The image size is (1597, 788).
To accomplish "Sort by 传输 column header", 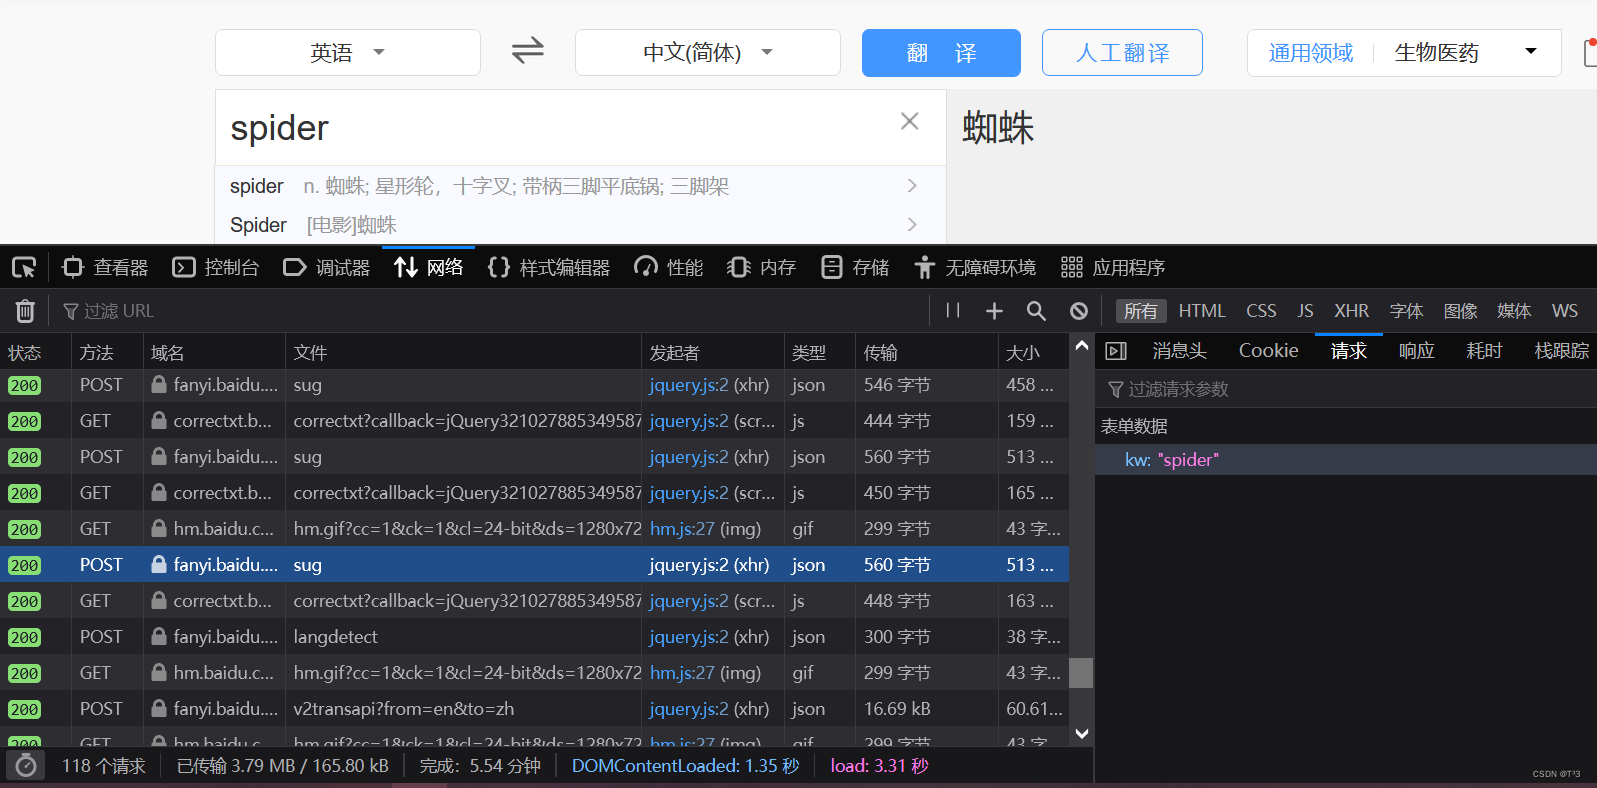I will pos(926,352).
